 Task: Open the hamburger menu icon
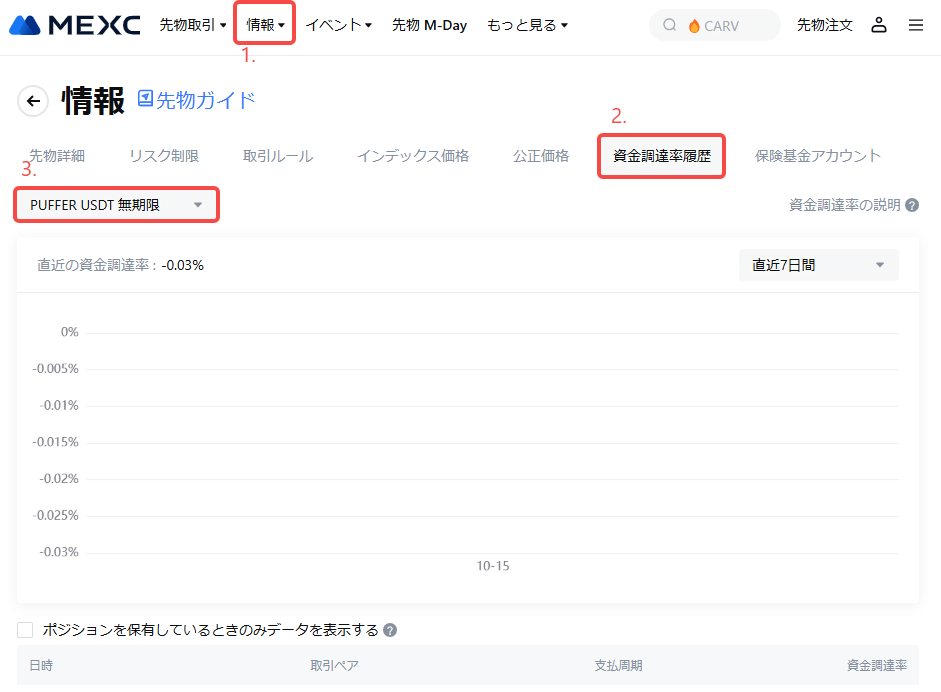tap(916, 25)
